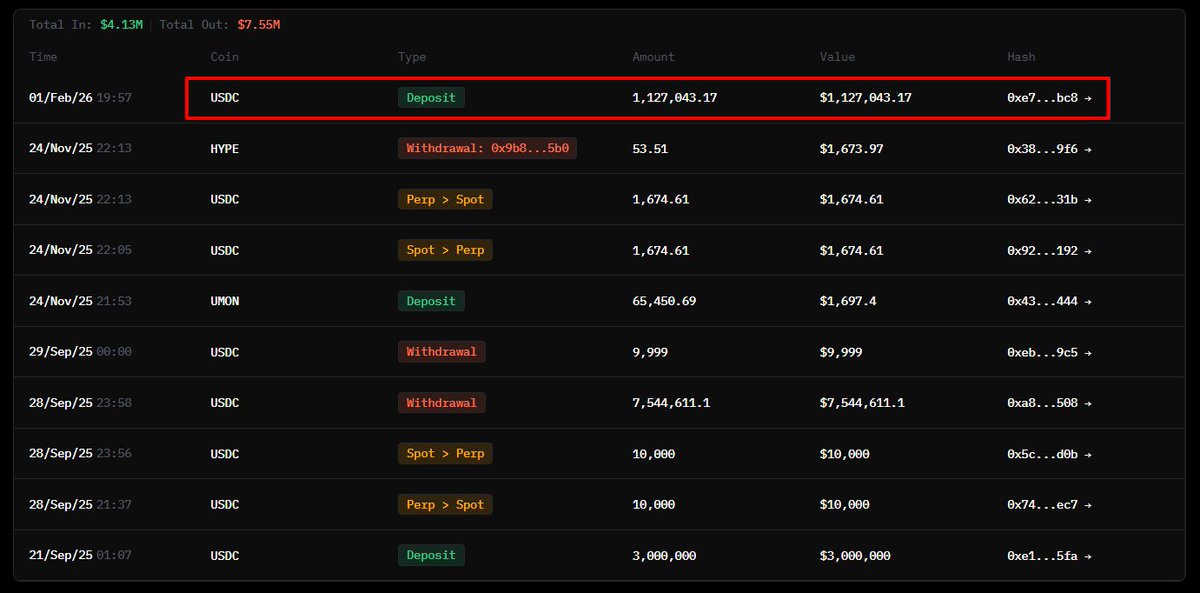This screenshot has width=1200, height=593.
Task: Sort by the Time column header
Action: point(43,57)
